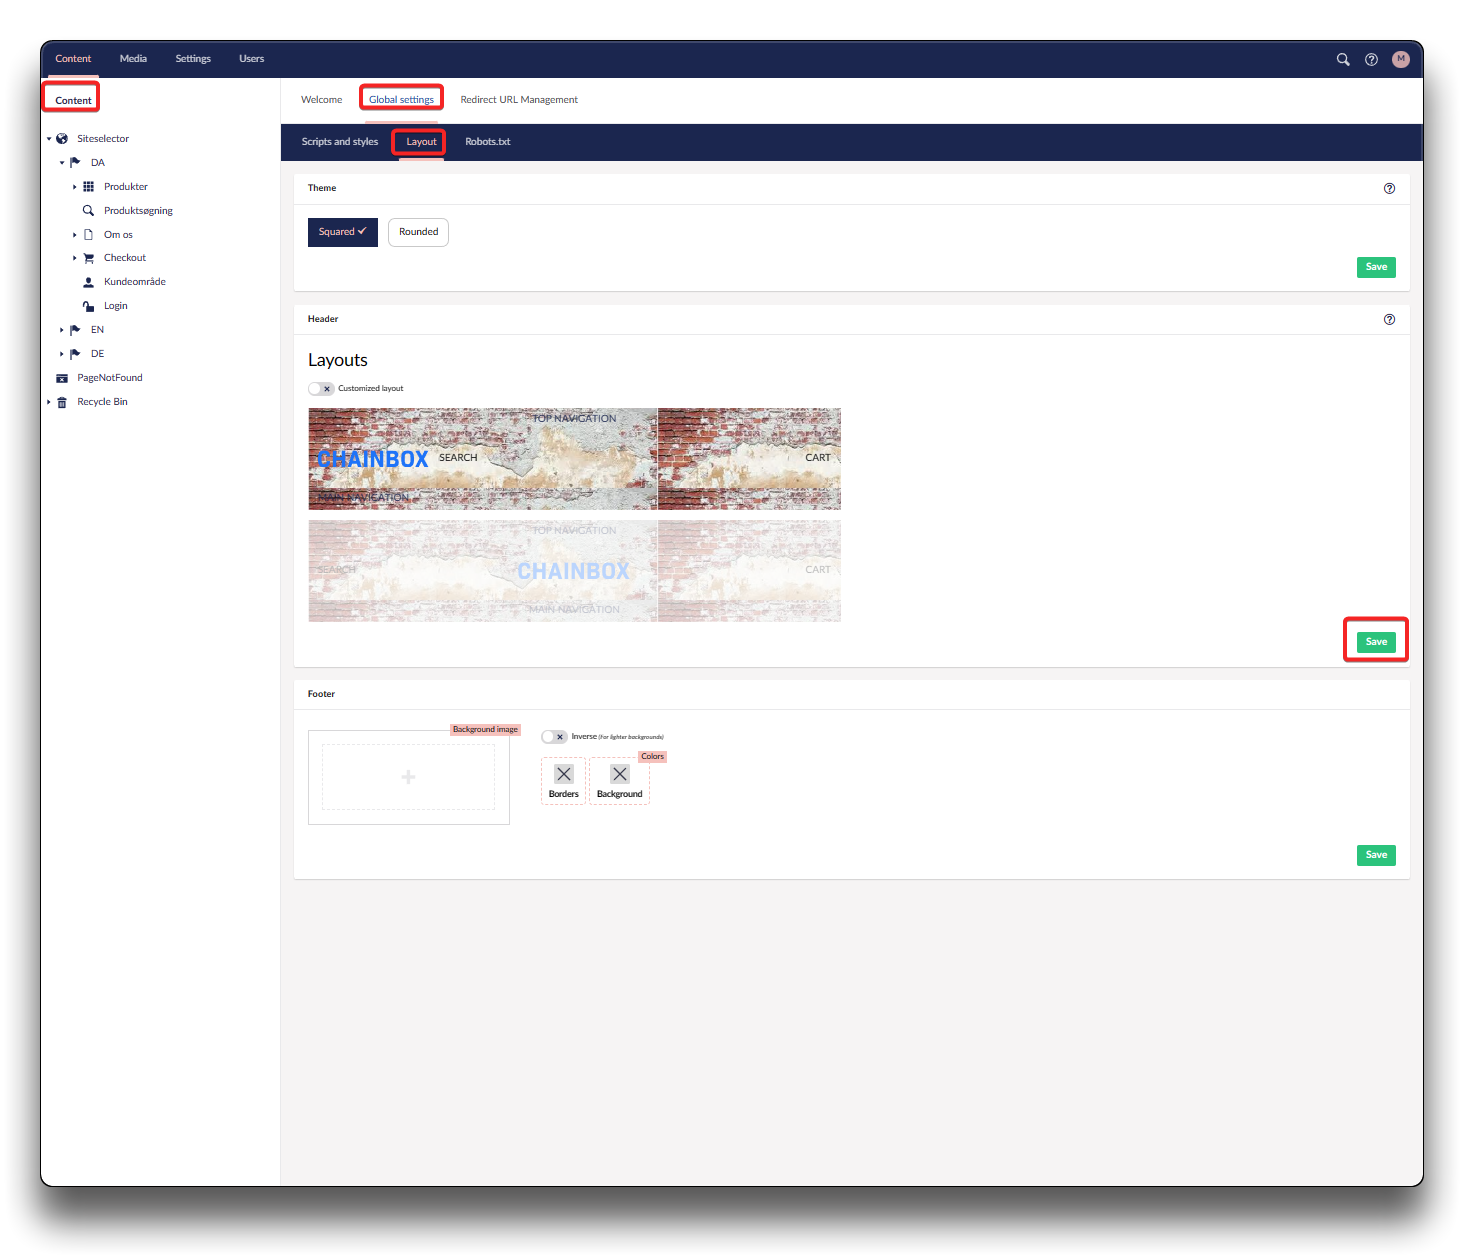Toggle the Customized layout switch
Image resolution: width=1464 pixels, height=1259 pixels.
(321, 389)
